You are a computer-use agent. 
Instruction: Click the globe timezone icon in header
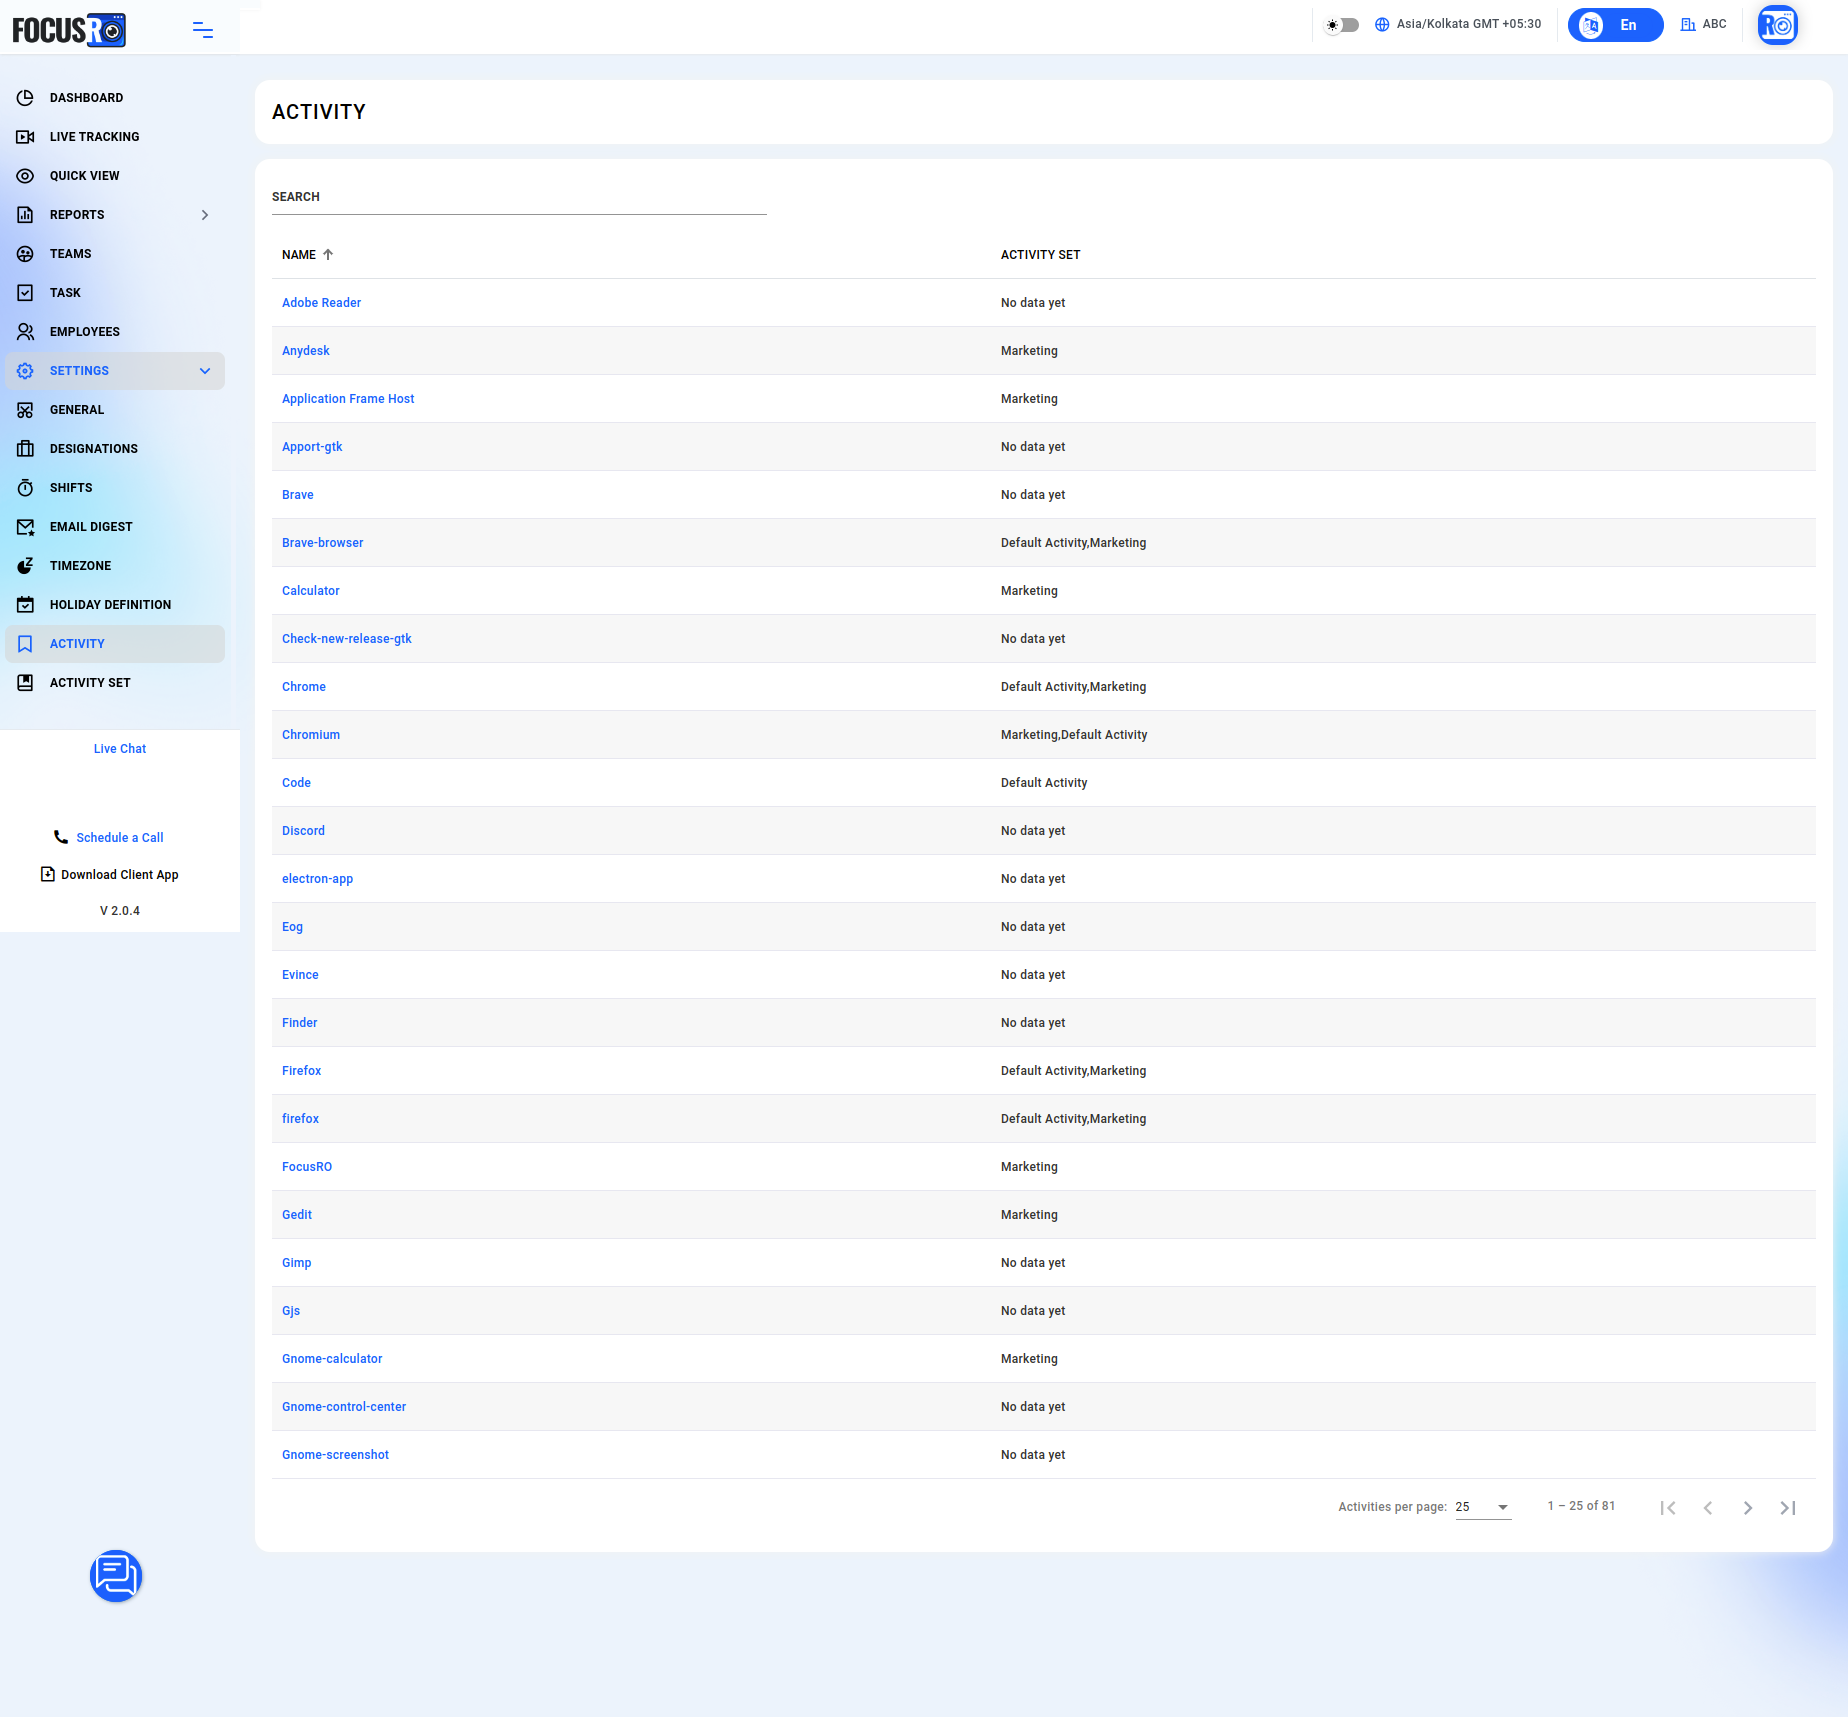1382,25
